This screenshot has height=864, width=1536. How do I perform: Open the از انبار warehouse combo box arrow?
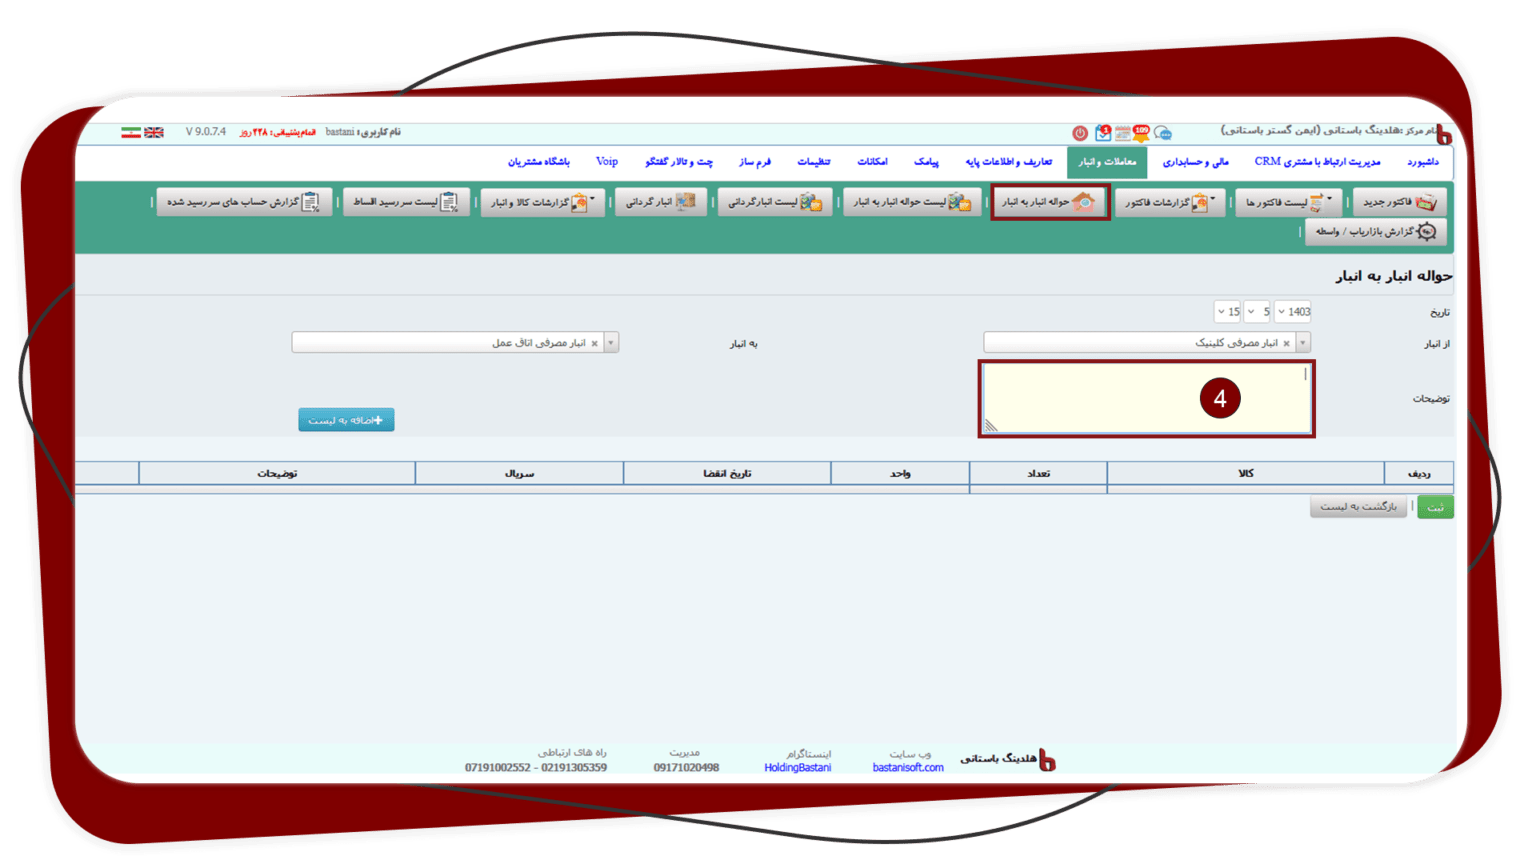1302,343
